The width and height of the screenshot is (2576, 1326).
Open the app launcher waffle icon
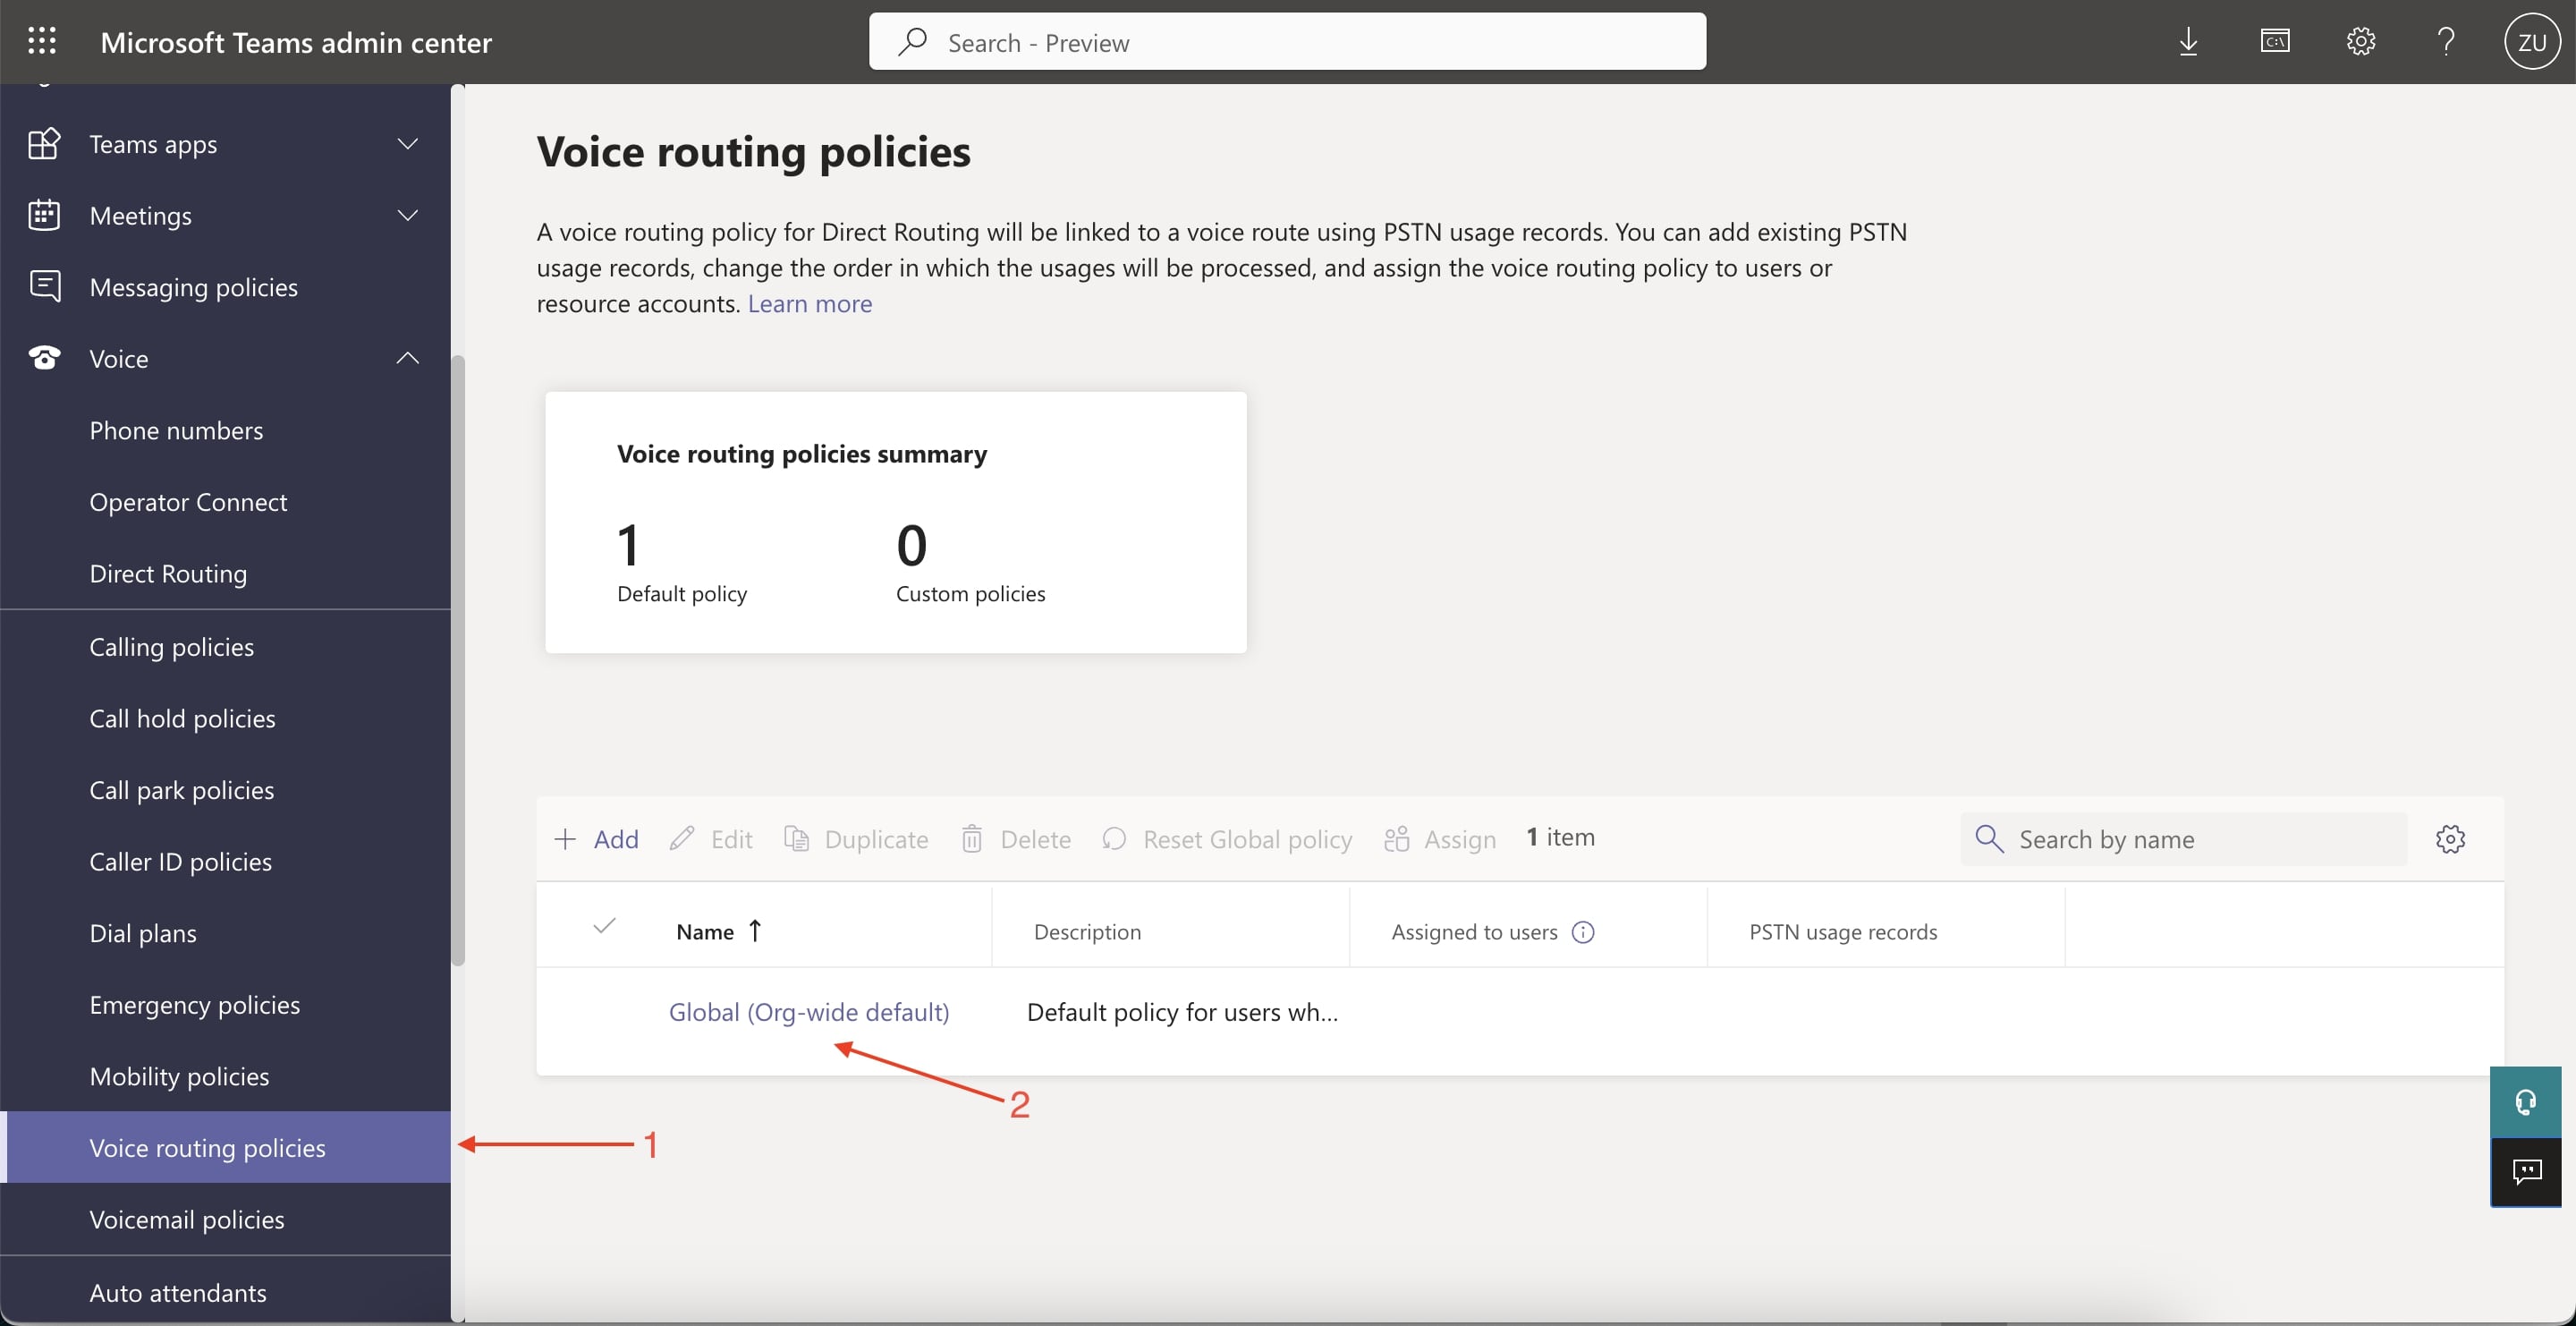[42, 41]
